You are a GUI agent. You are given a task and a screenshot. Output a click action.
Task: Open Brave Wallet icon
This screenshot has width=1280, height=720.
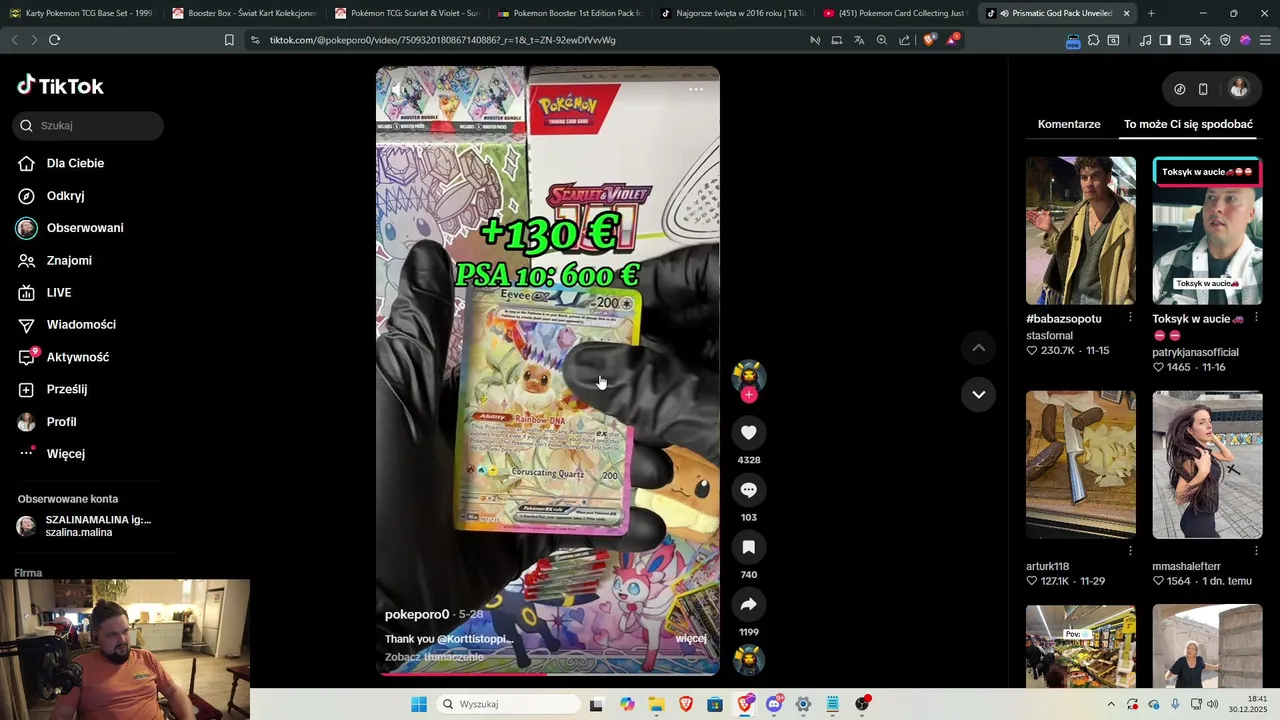pyautogui.click(x=1185, y=40)
